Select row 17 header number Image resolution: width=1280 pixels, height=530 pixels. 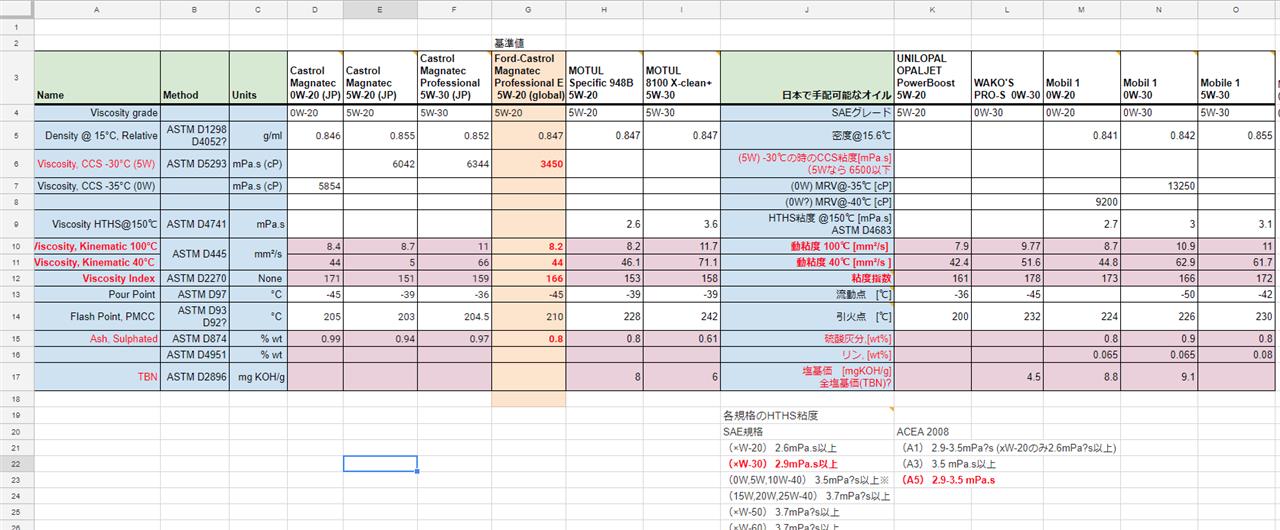16,377
